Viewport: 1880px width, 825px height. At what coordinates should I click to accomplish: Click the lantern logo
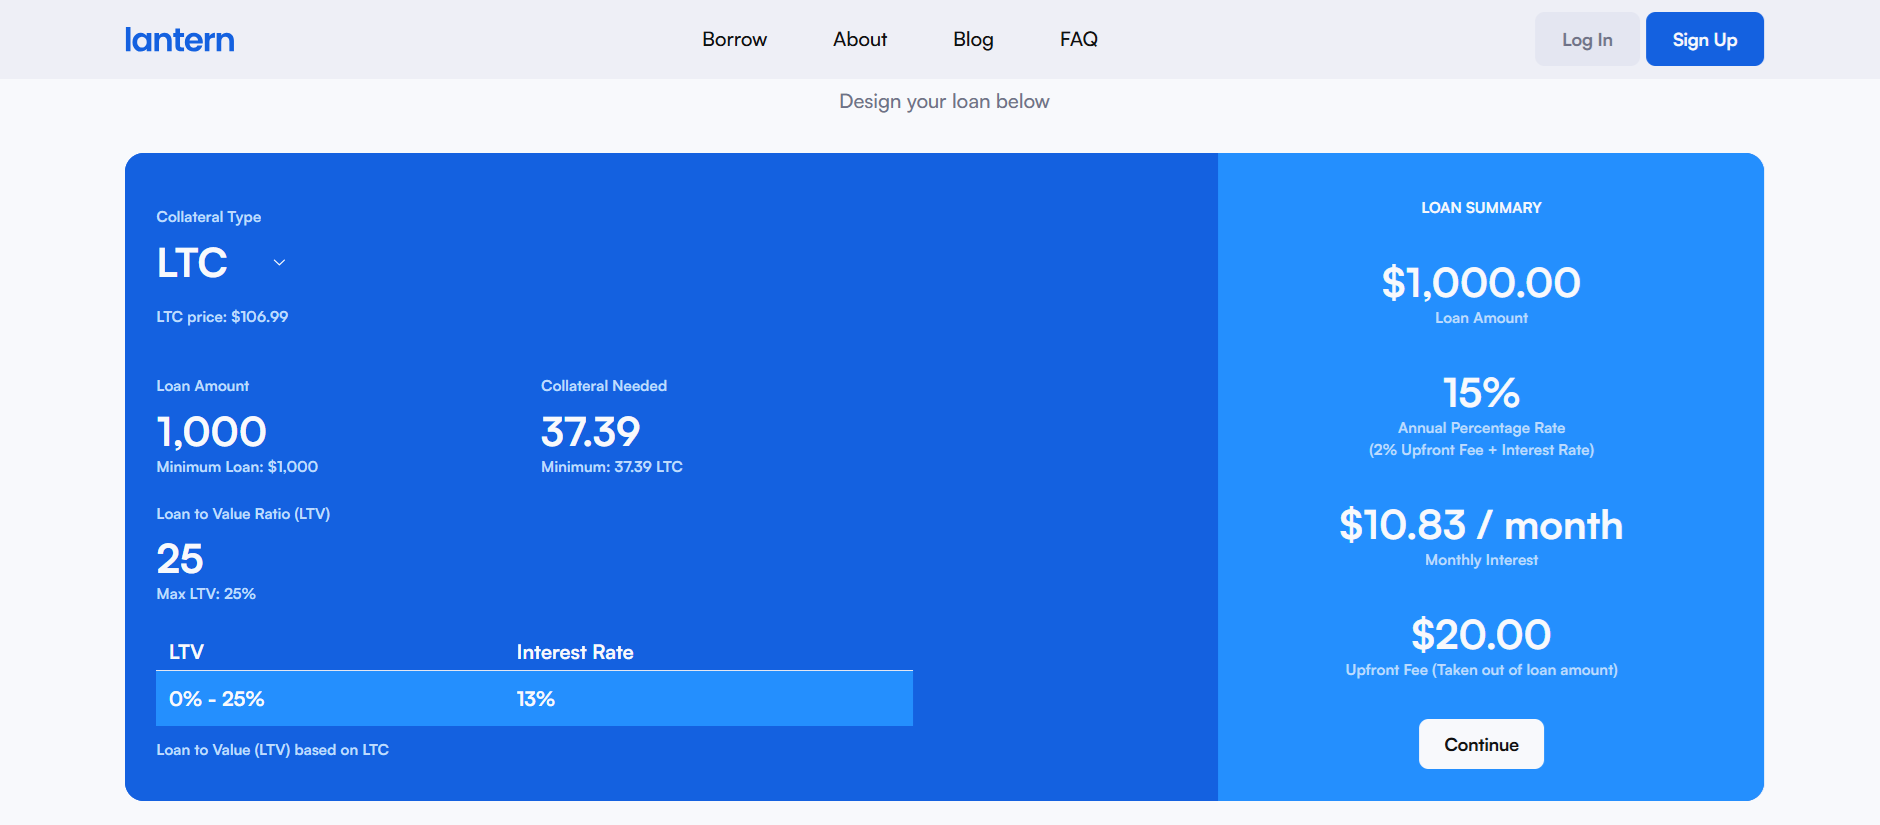[x=180, y=39]
